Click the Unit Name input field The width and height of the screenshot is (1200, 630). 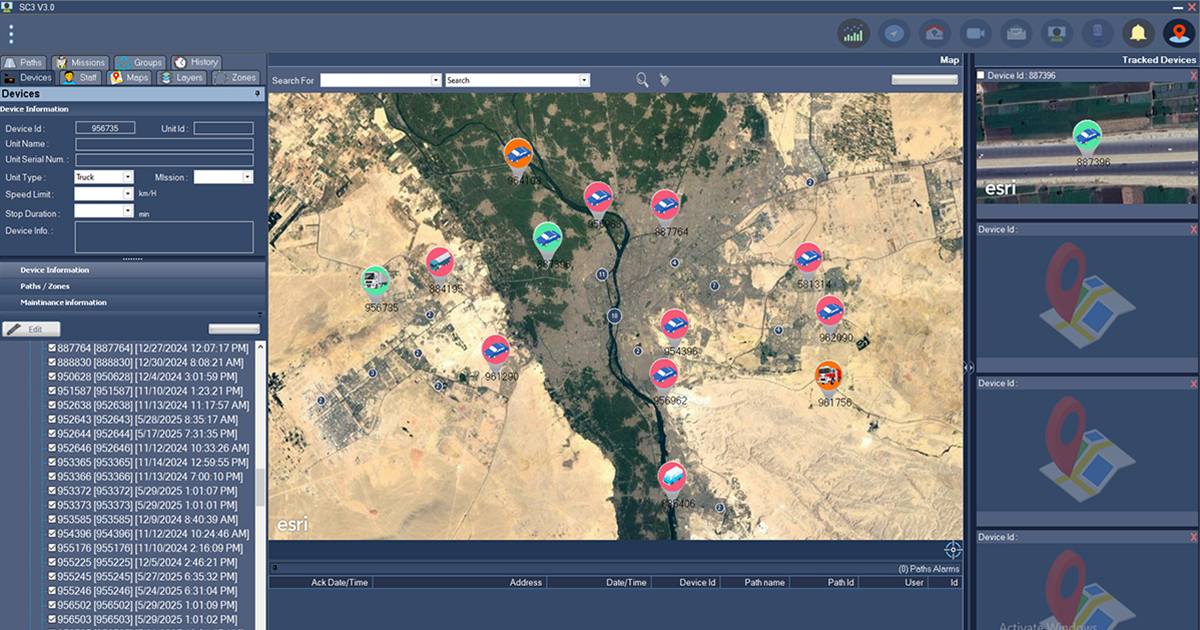pyautogui.click(x=164, y=144)
